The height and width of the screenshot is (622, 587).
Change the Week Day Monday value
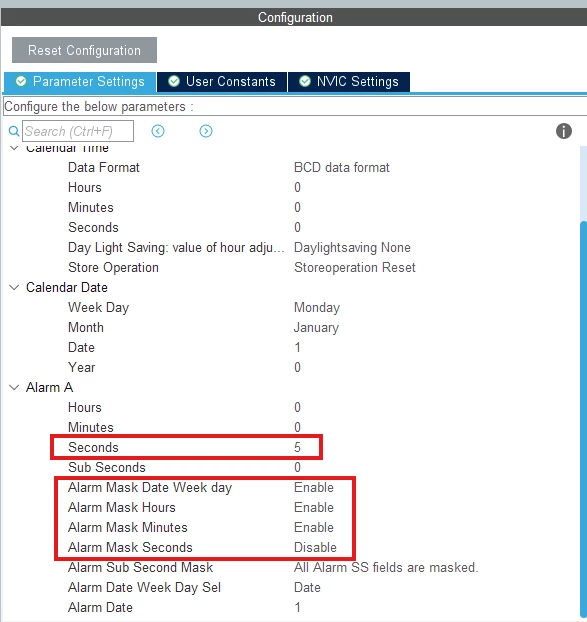coord(317,307)
